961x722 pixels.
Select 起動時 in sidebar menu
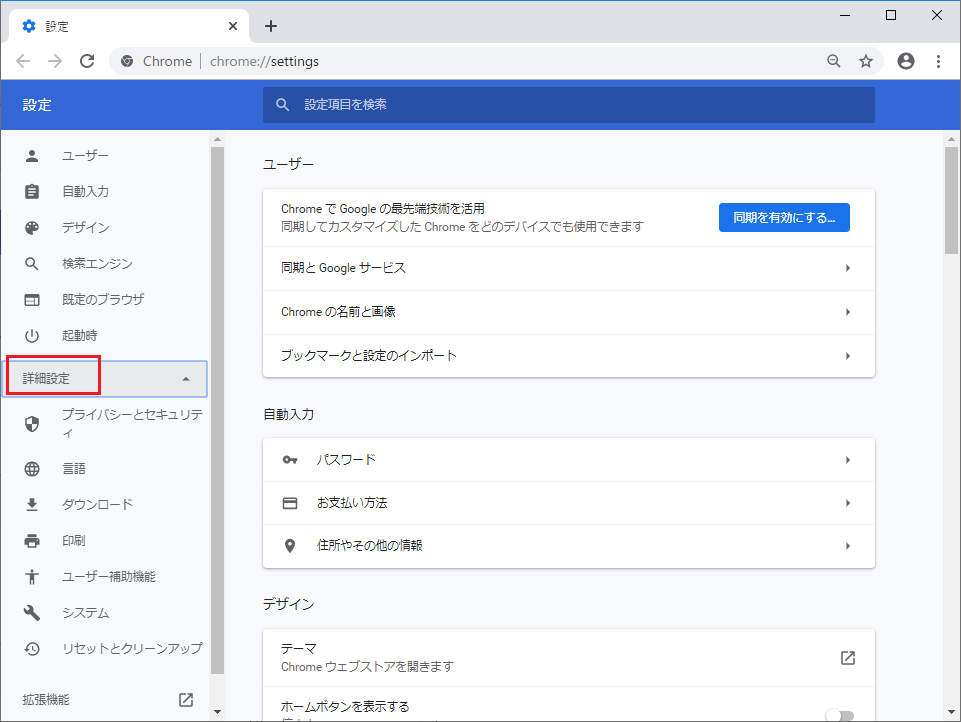(x=79, y=336)
